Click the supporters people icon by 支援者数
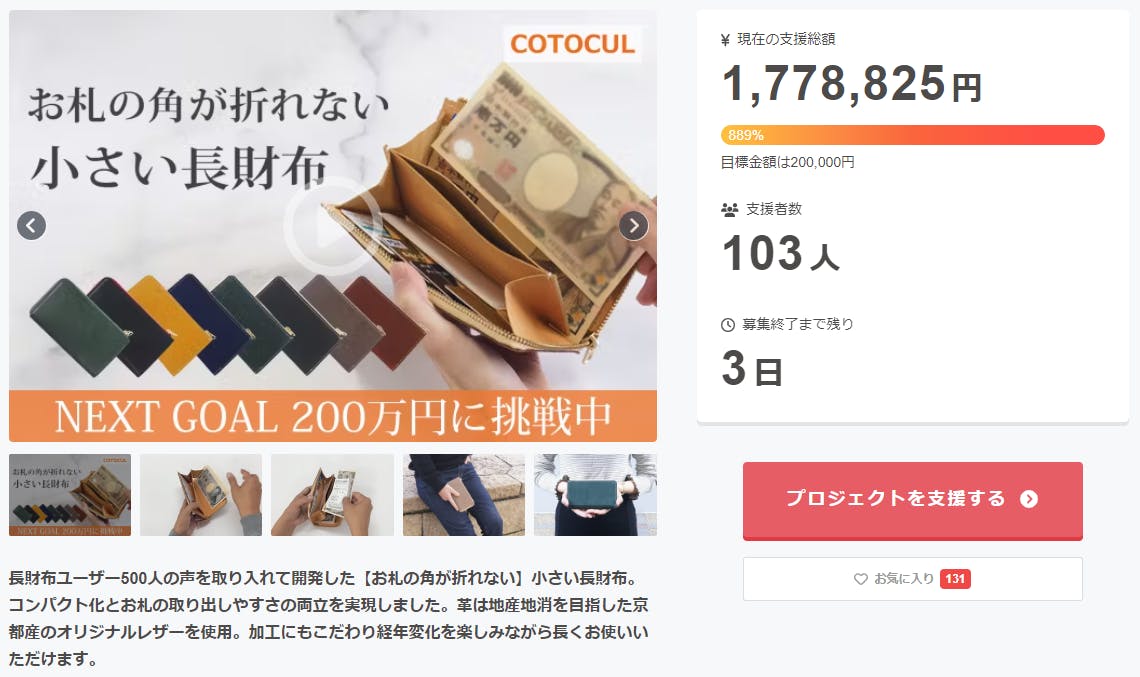The width and height of the screenshot is (1140, 677). point(729,210)
